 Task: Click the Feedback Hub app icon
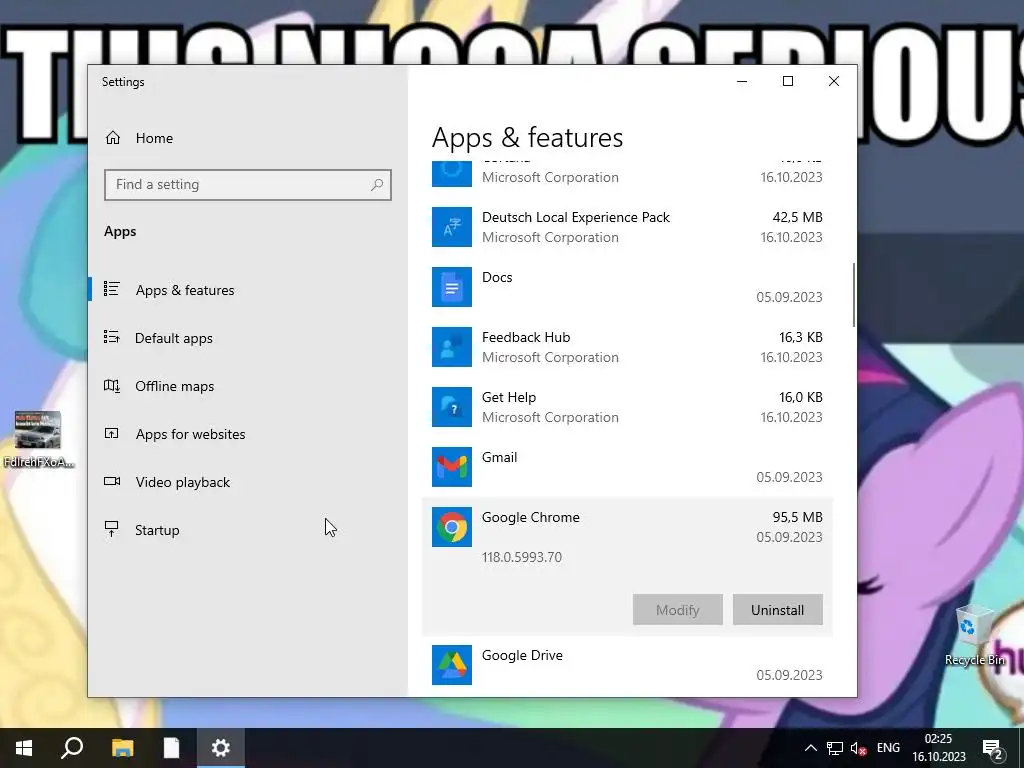452,347
